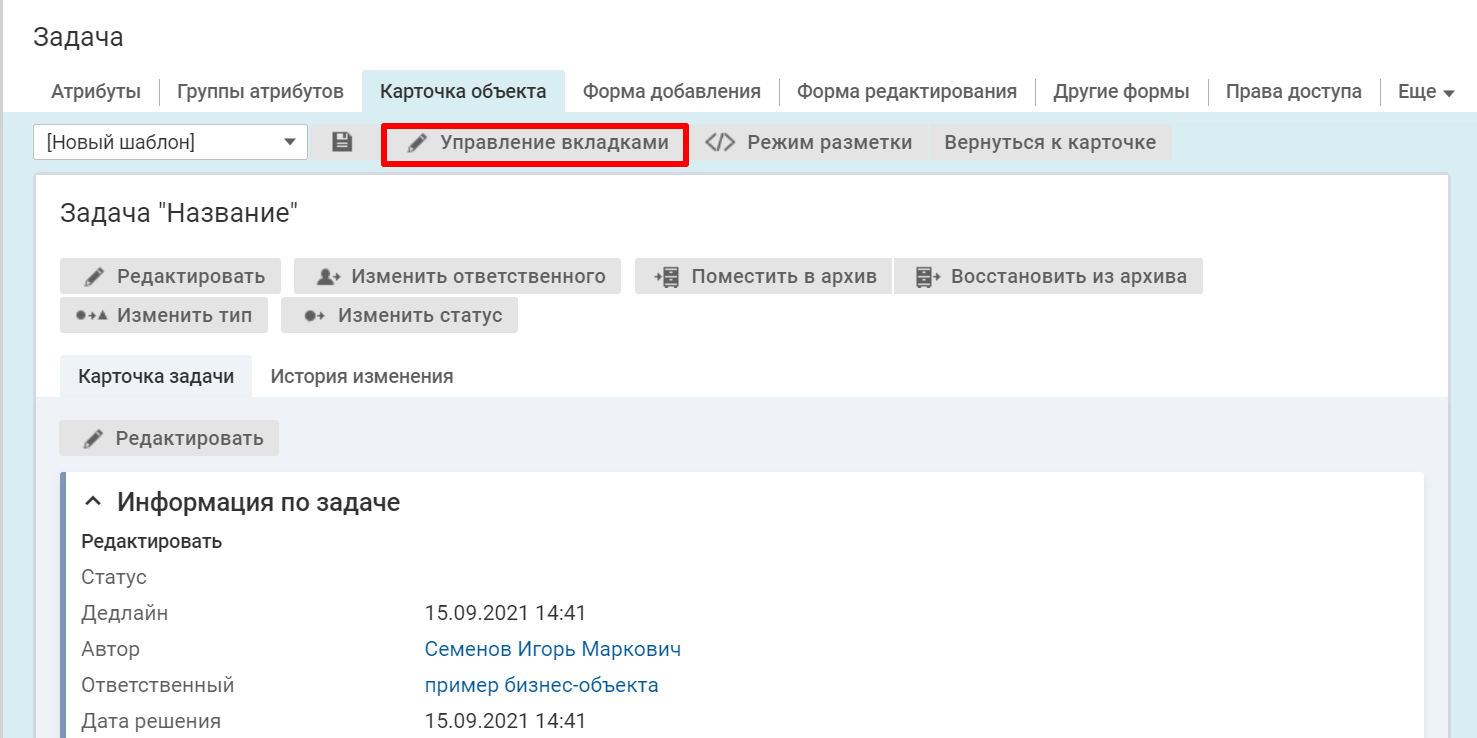Viewport: 1477px width, 738px height.
Task: Open the Управление вкладками tab manager
Action: point(536,143)
